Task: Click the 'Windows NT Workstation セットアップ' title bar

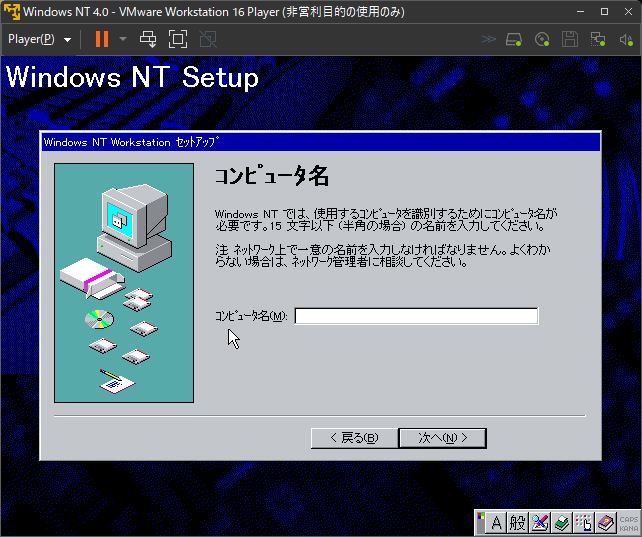Action: click(321, 142)
